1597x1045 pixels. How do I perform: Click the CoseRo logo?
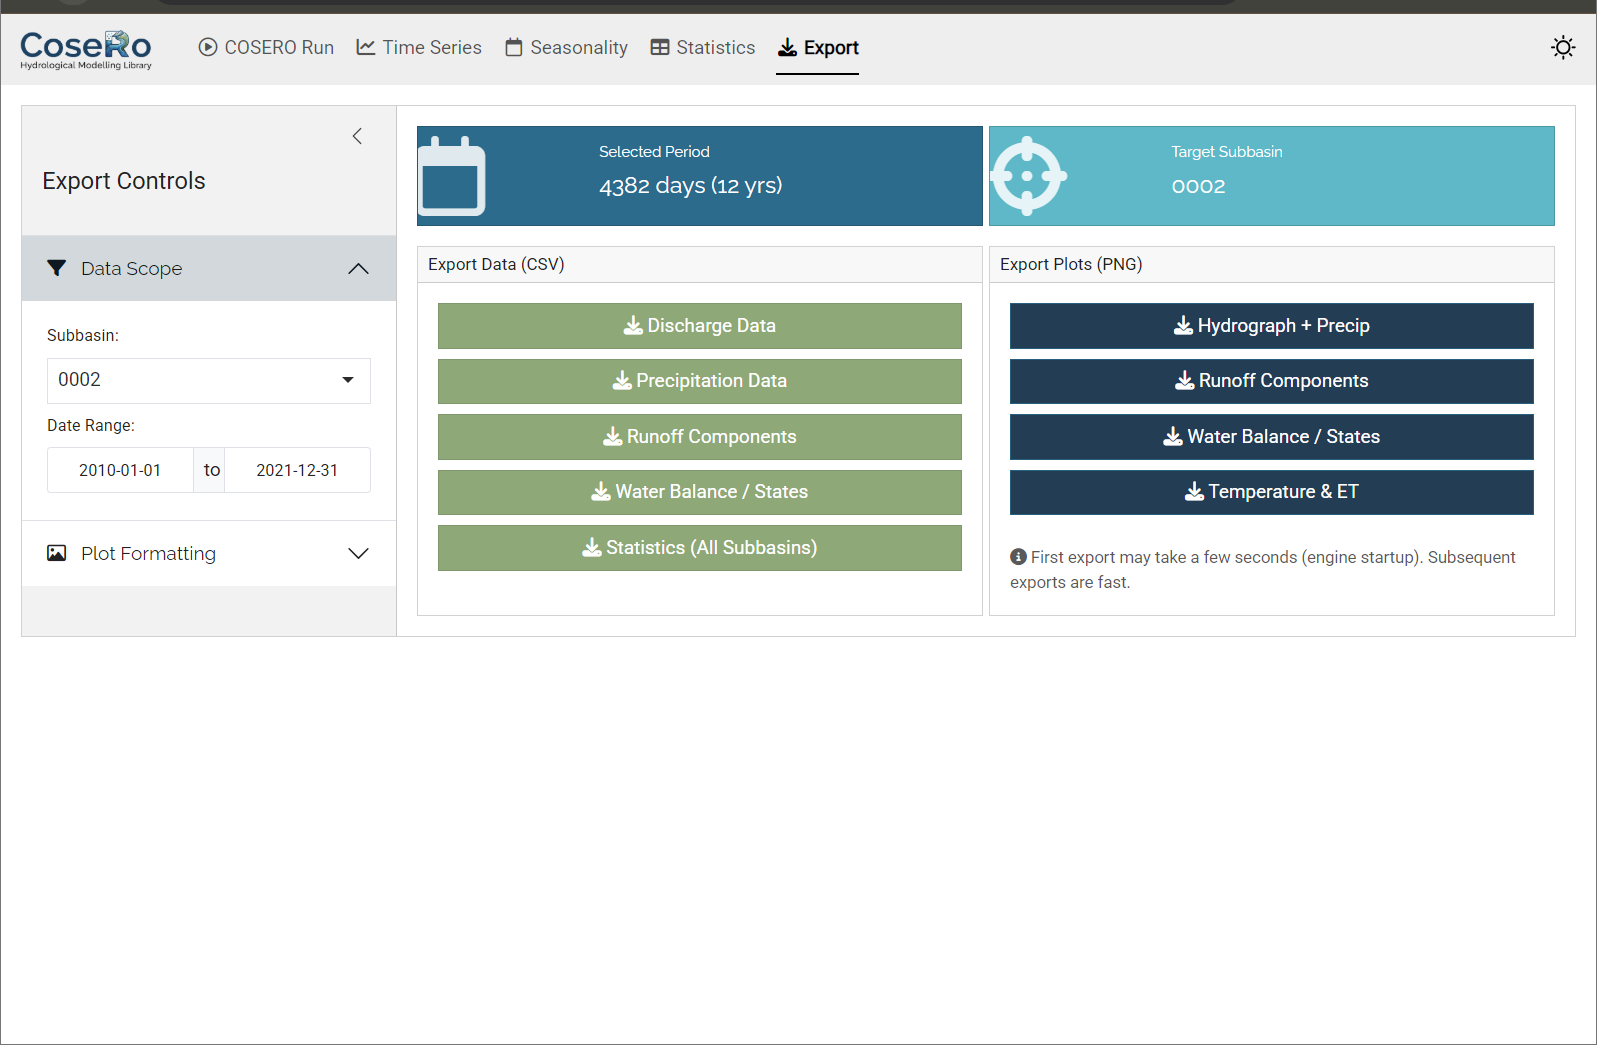click(86, 49)
